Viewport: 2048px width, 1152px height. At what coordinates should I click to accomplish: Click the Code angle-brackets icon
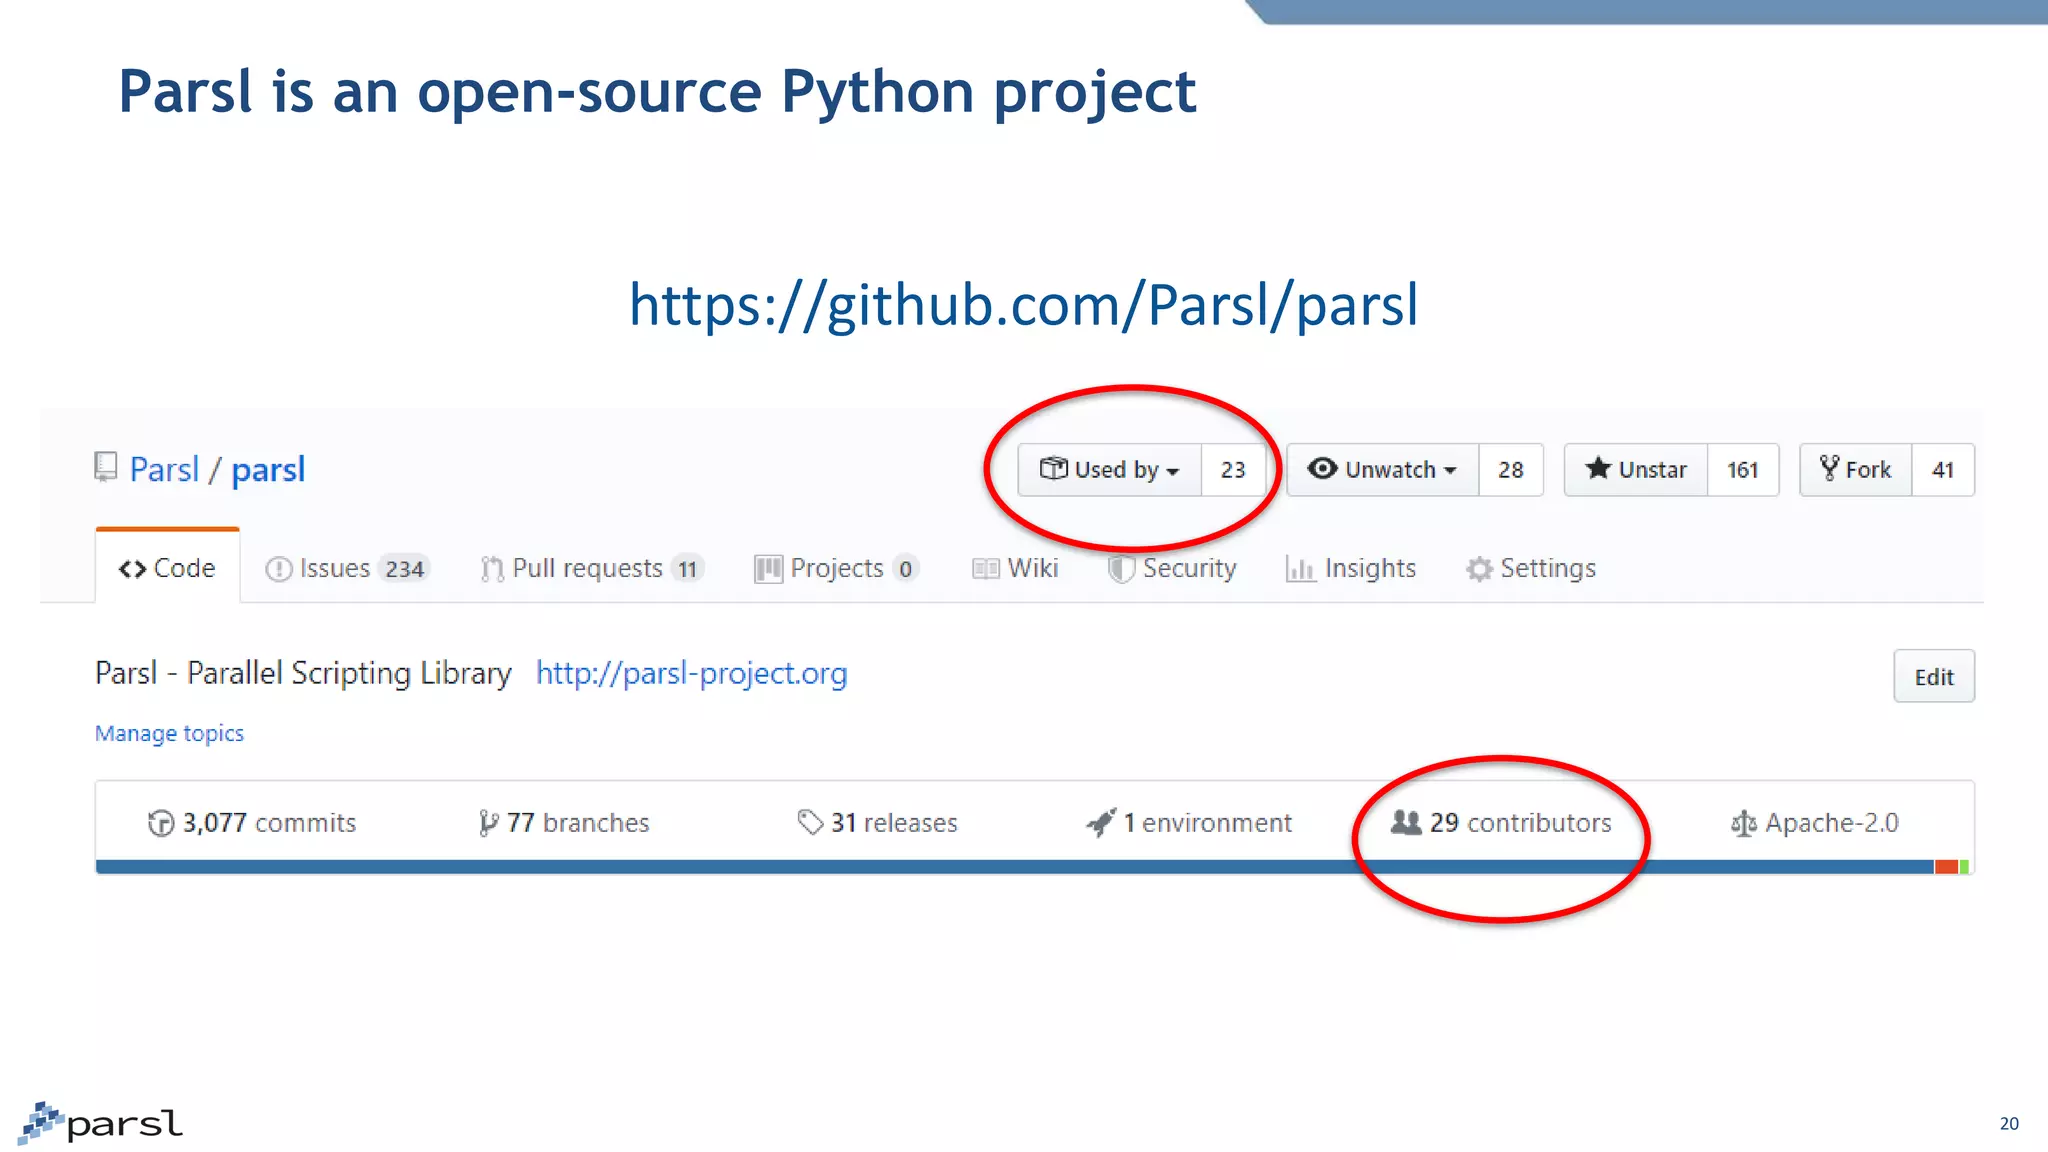coord(132,569)
